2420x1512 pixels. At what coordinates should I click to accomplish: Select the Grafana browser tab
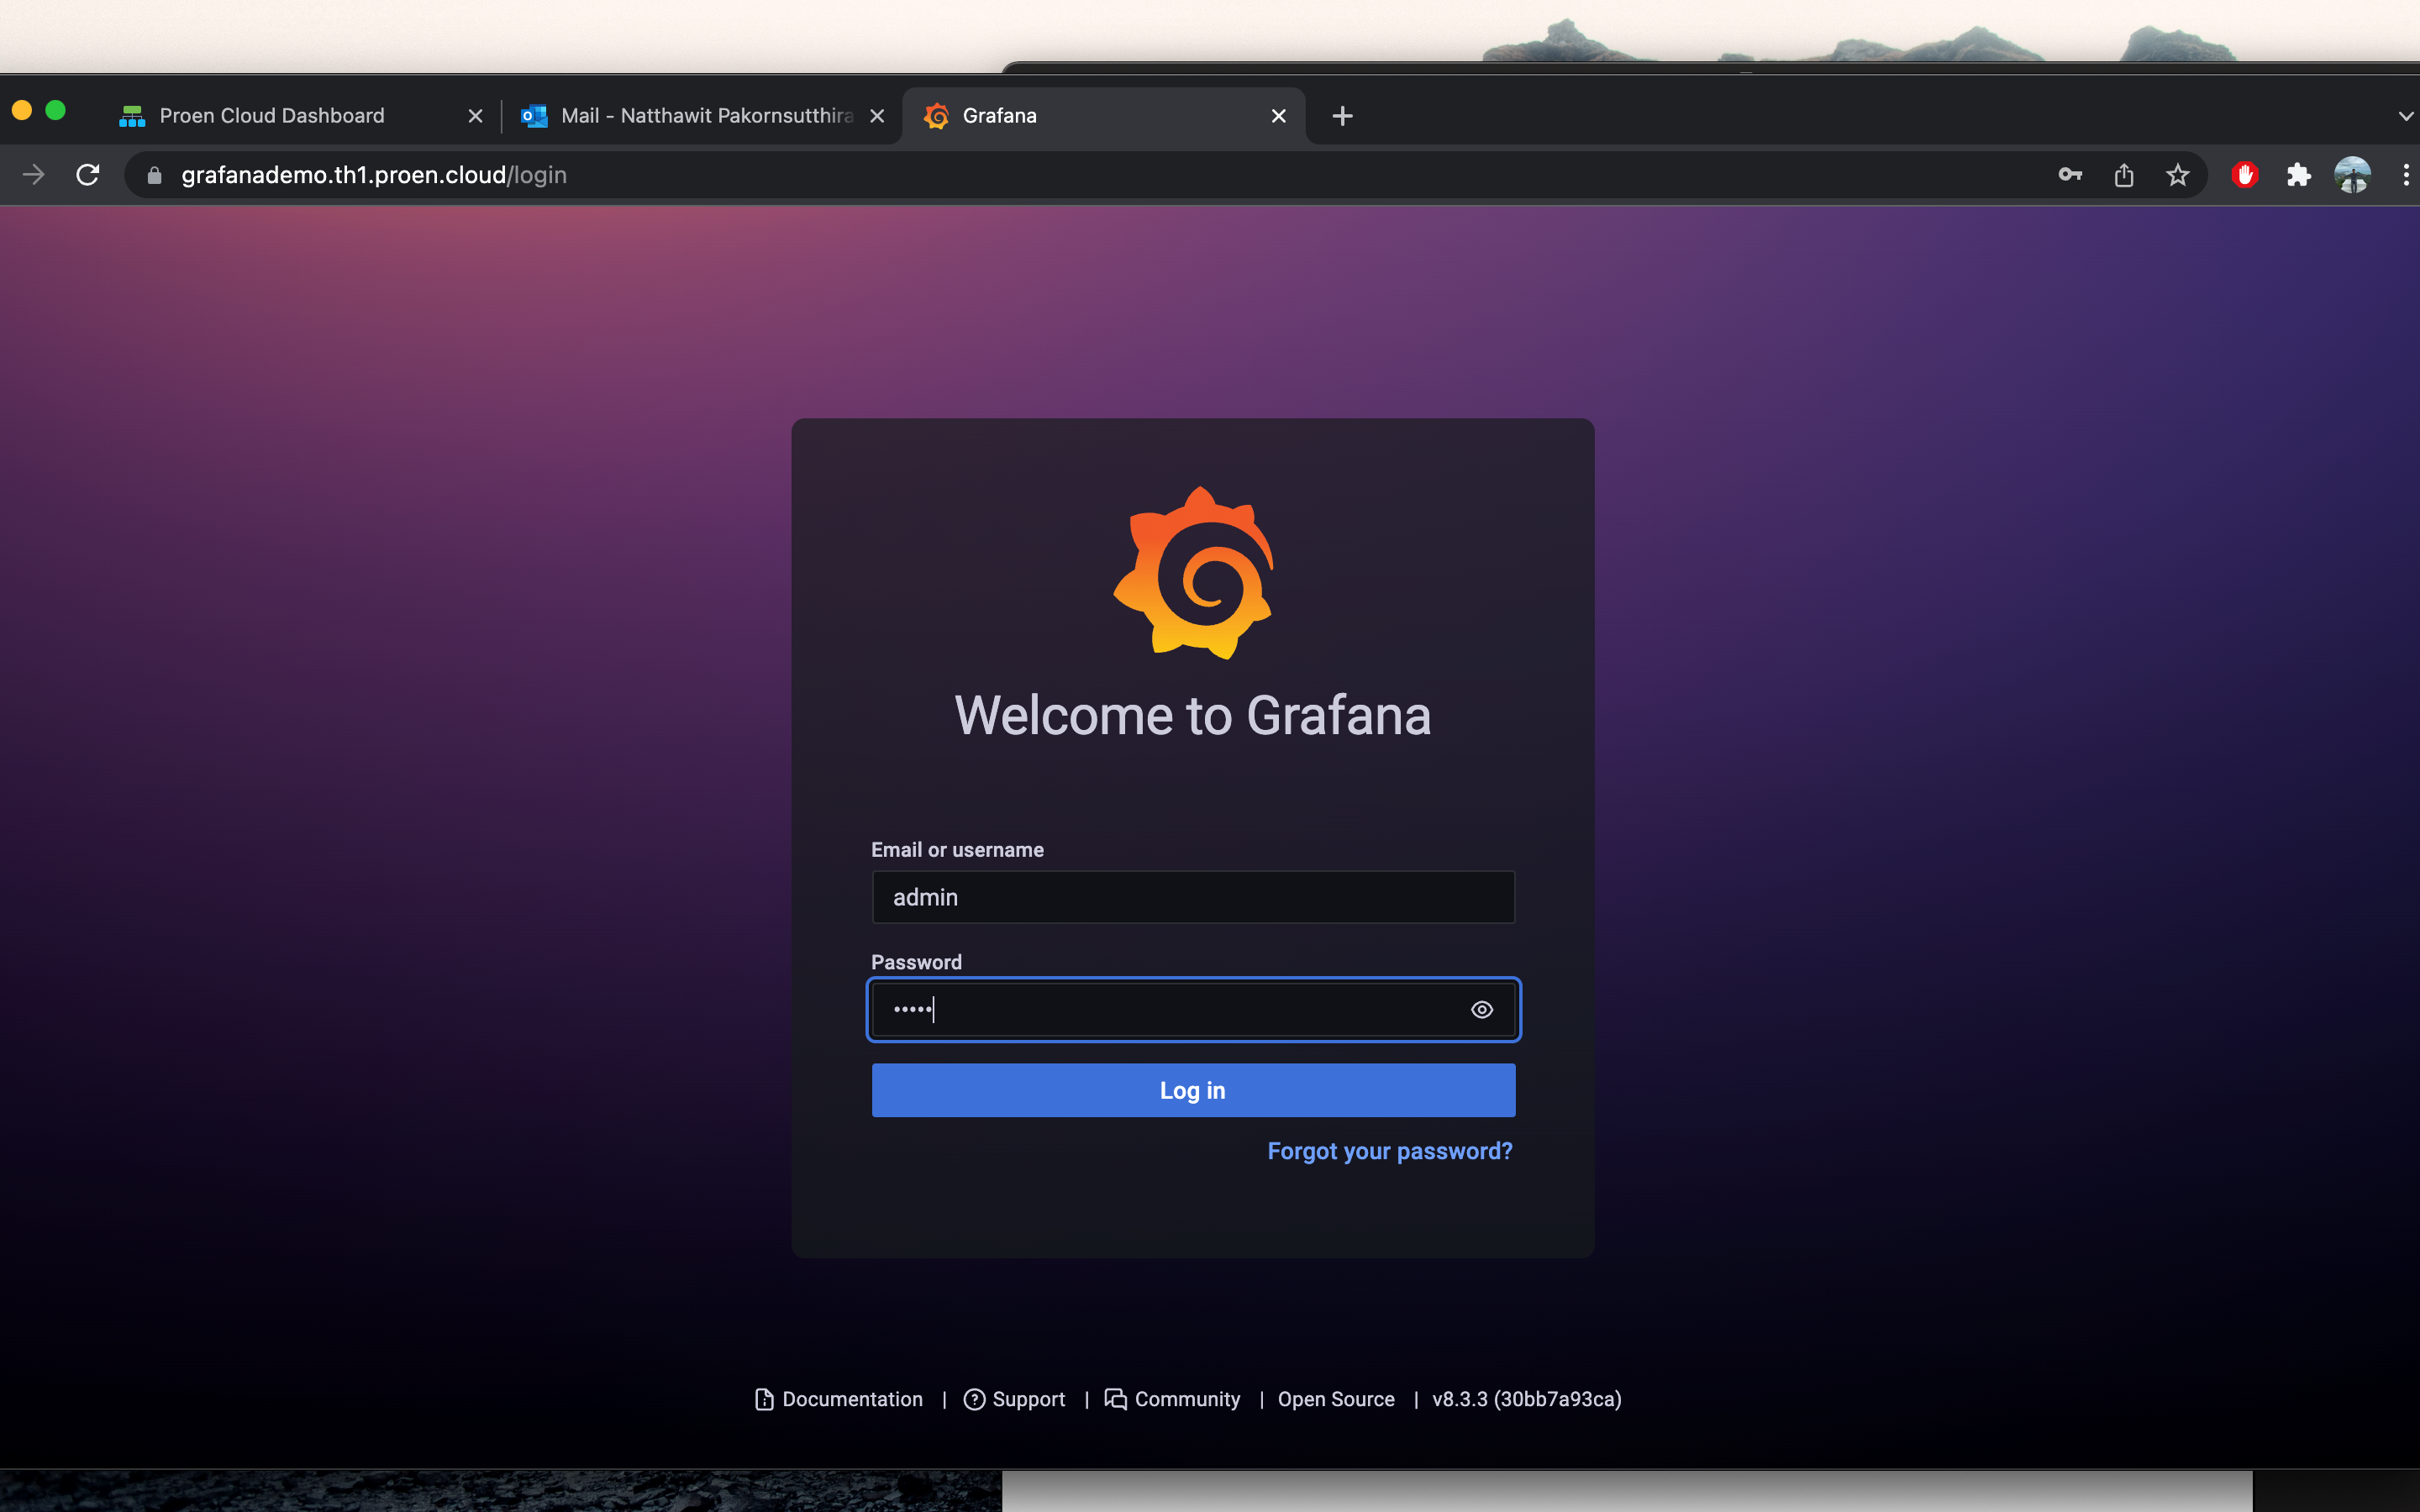(x=1104, y=116)
